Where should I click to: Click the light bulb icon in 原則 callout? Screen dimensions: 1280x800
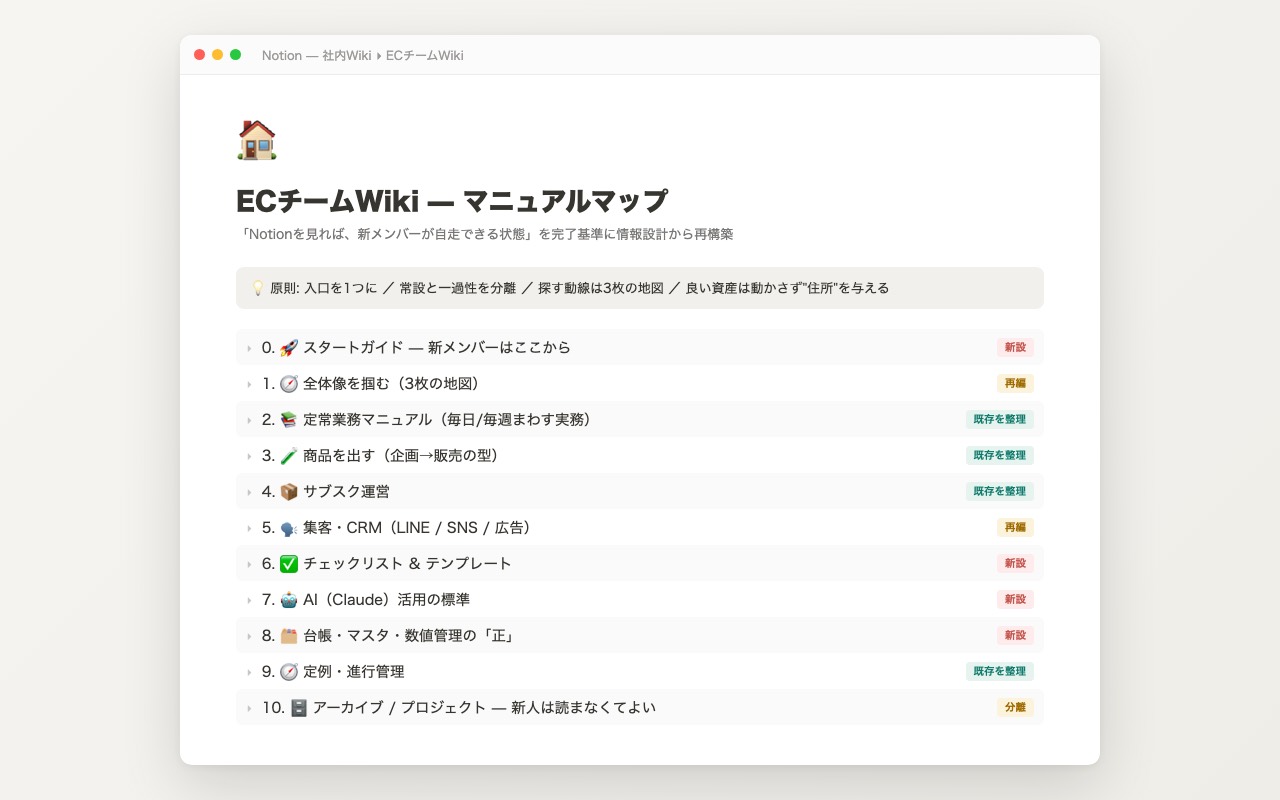pyautogui.click(x=257, y=288)
